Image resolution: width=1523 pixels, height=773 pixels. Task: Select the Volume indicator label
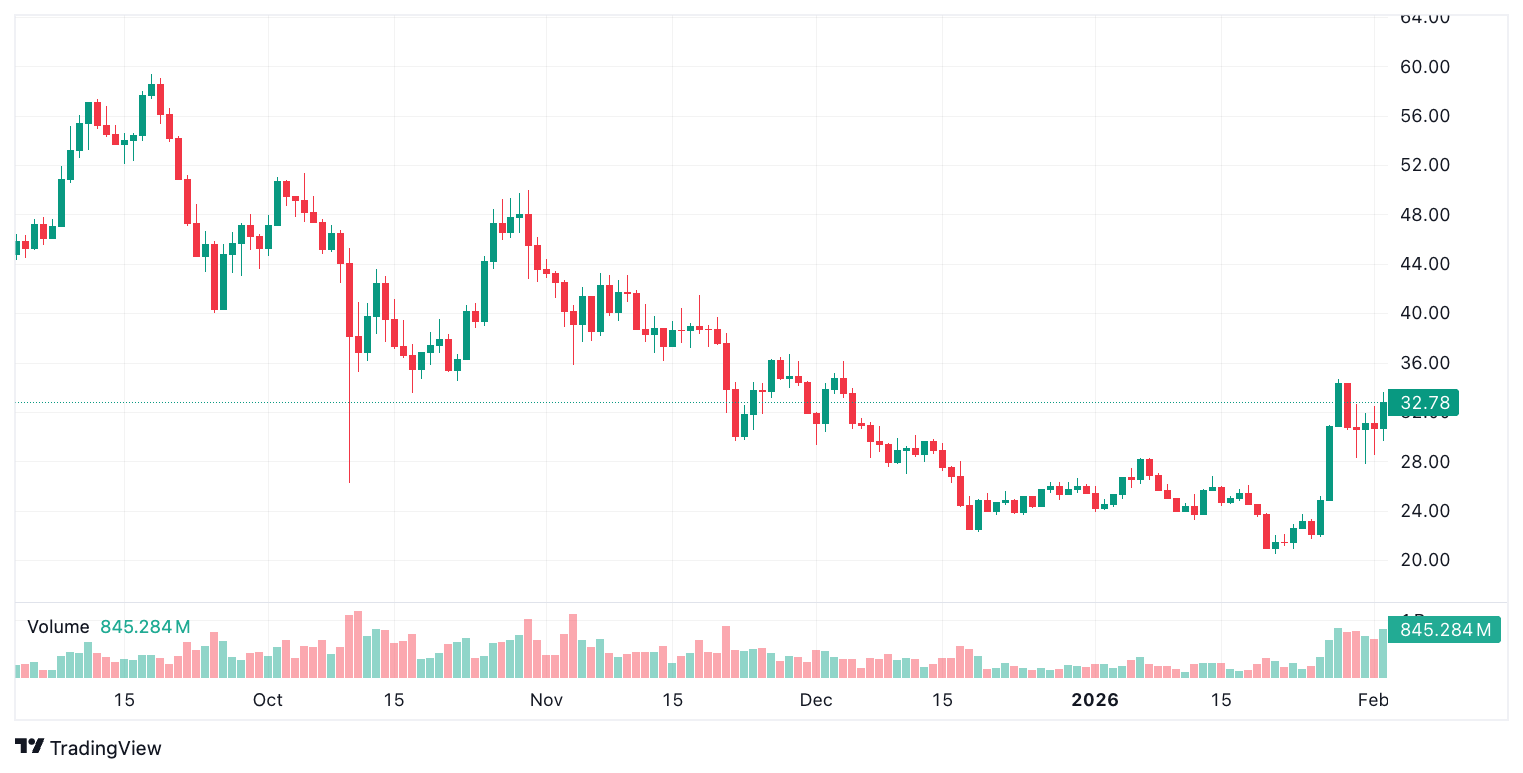click(x=58, y=627)
